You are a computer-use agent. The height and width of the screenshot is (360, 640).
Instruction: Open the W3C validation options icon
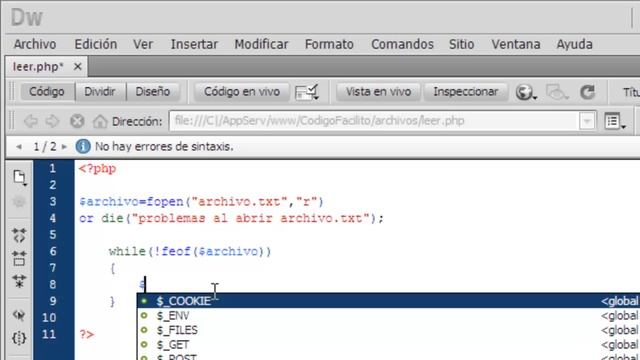coord(307,92)
